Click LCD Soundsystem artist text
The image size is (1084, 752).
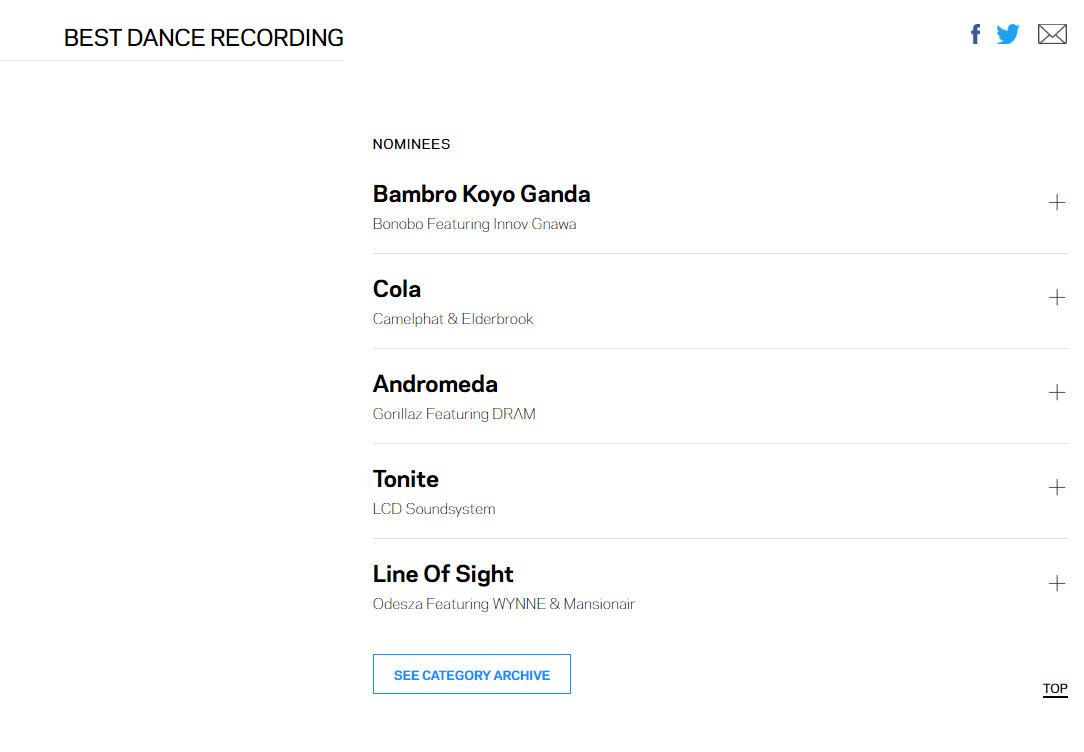(x=434, y=509)
